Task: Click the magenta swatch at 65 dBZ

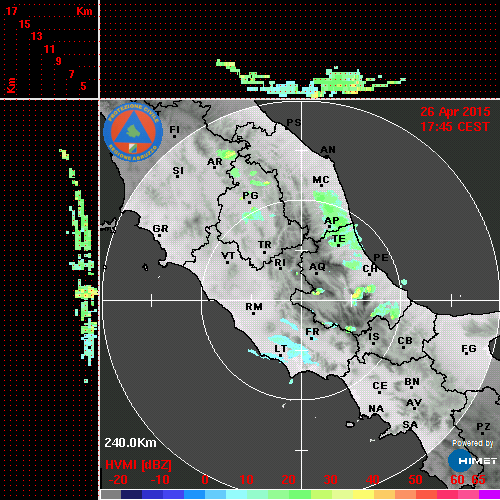Action: (x=489, y=494)
